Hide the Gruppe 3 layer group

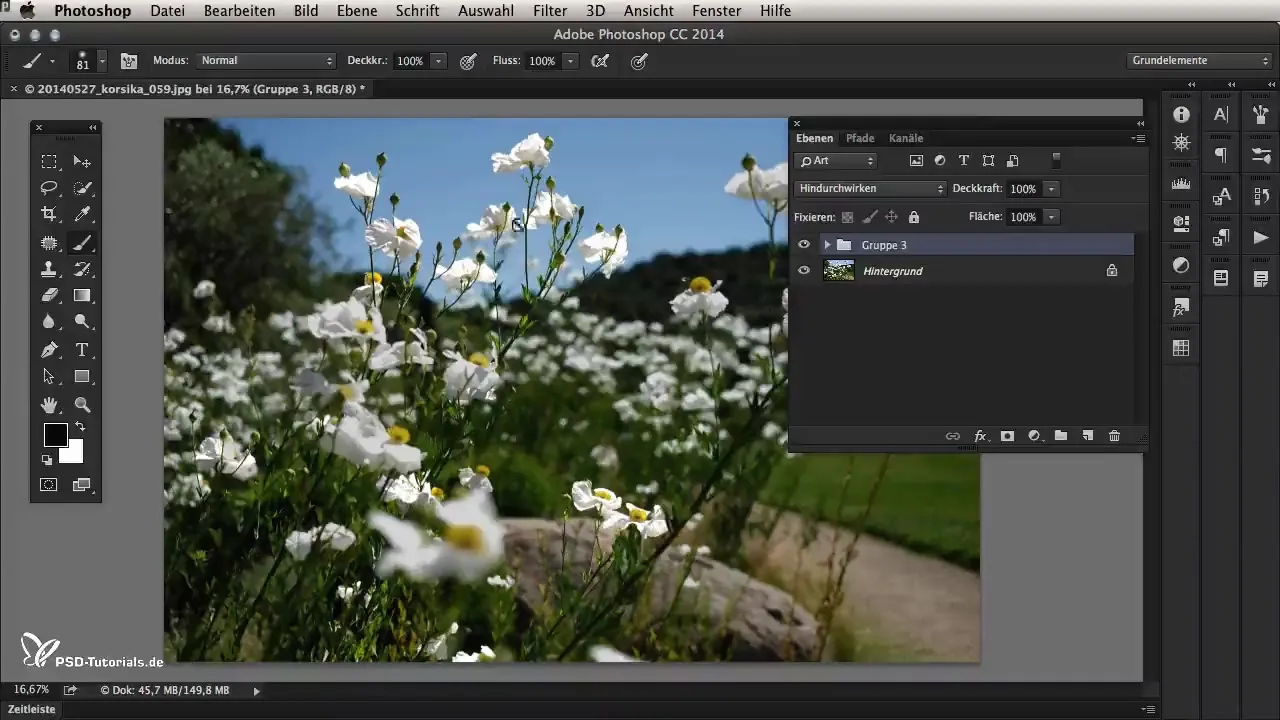(804, 244)
